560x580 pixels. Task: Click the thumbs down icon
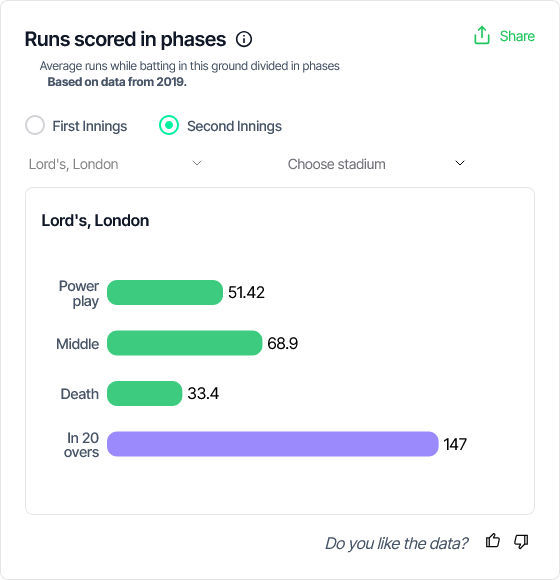(x=521, y=542)
